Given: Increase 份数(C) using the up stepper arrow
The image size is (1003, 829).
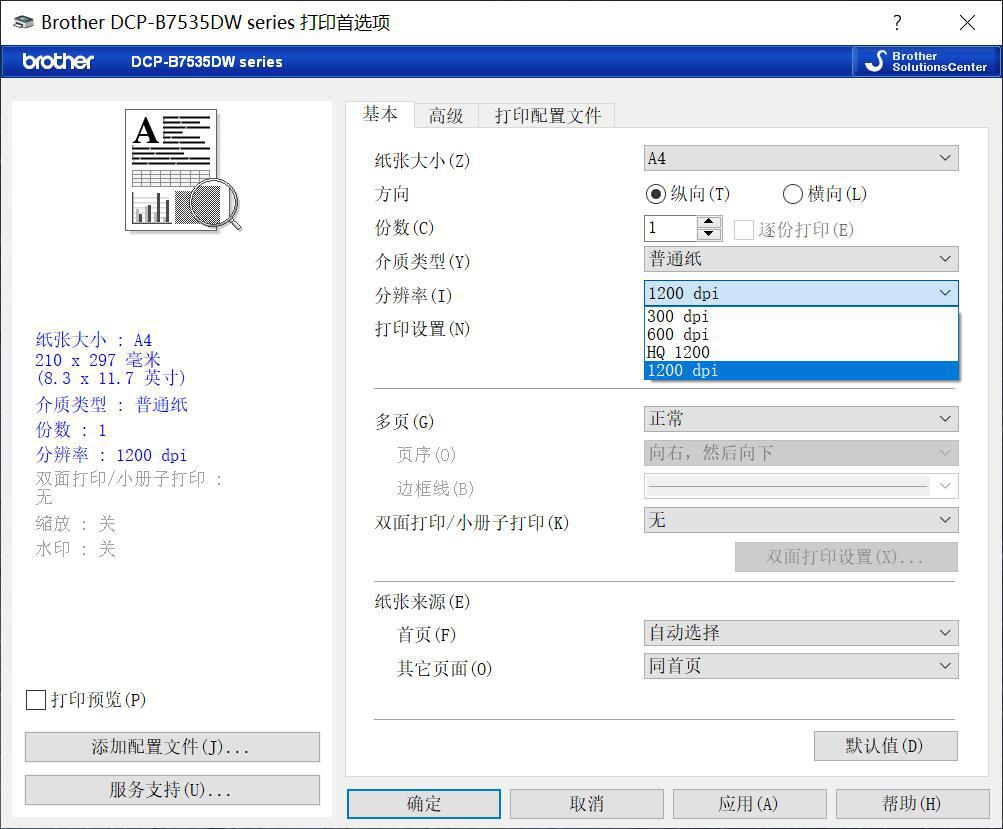Looking at the screenshot, I should (708, 222).
